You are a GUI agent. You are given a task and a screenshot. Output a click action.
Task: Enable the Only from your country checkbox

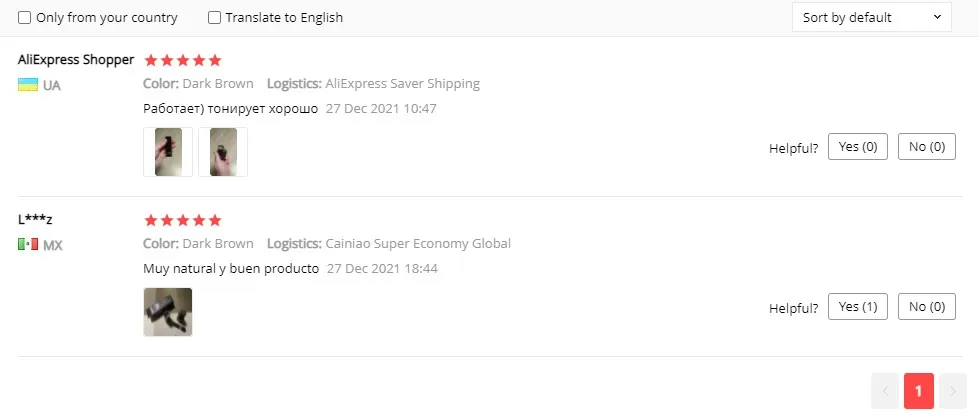click(25, 18)
